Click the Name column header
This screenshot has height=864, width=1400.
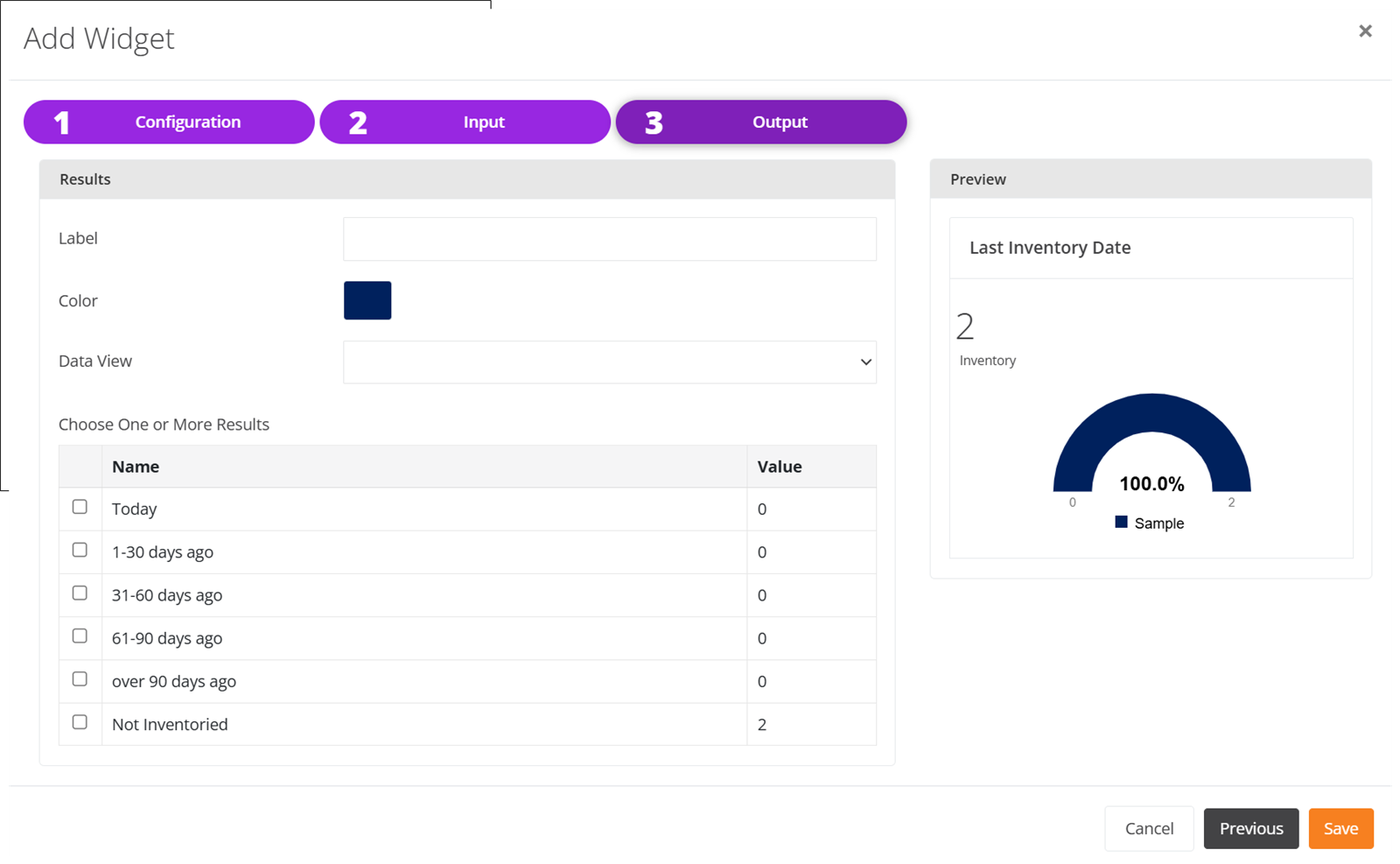424,466
